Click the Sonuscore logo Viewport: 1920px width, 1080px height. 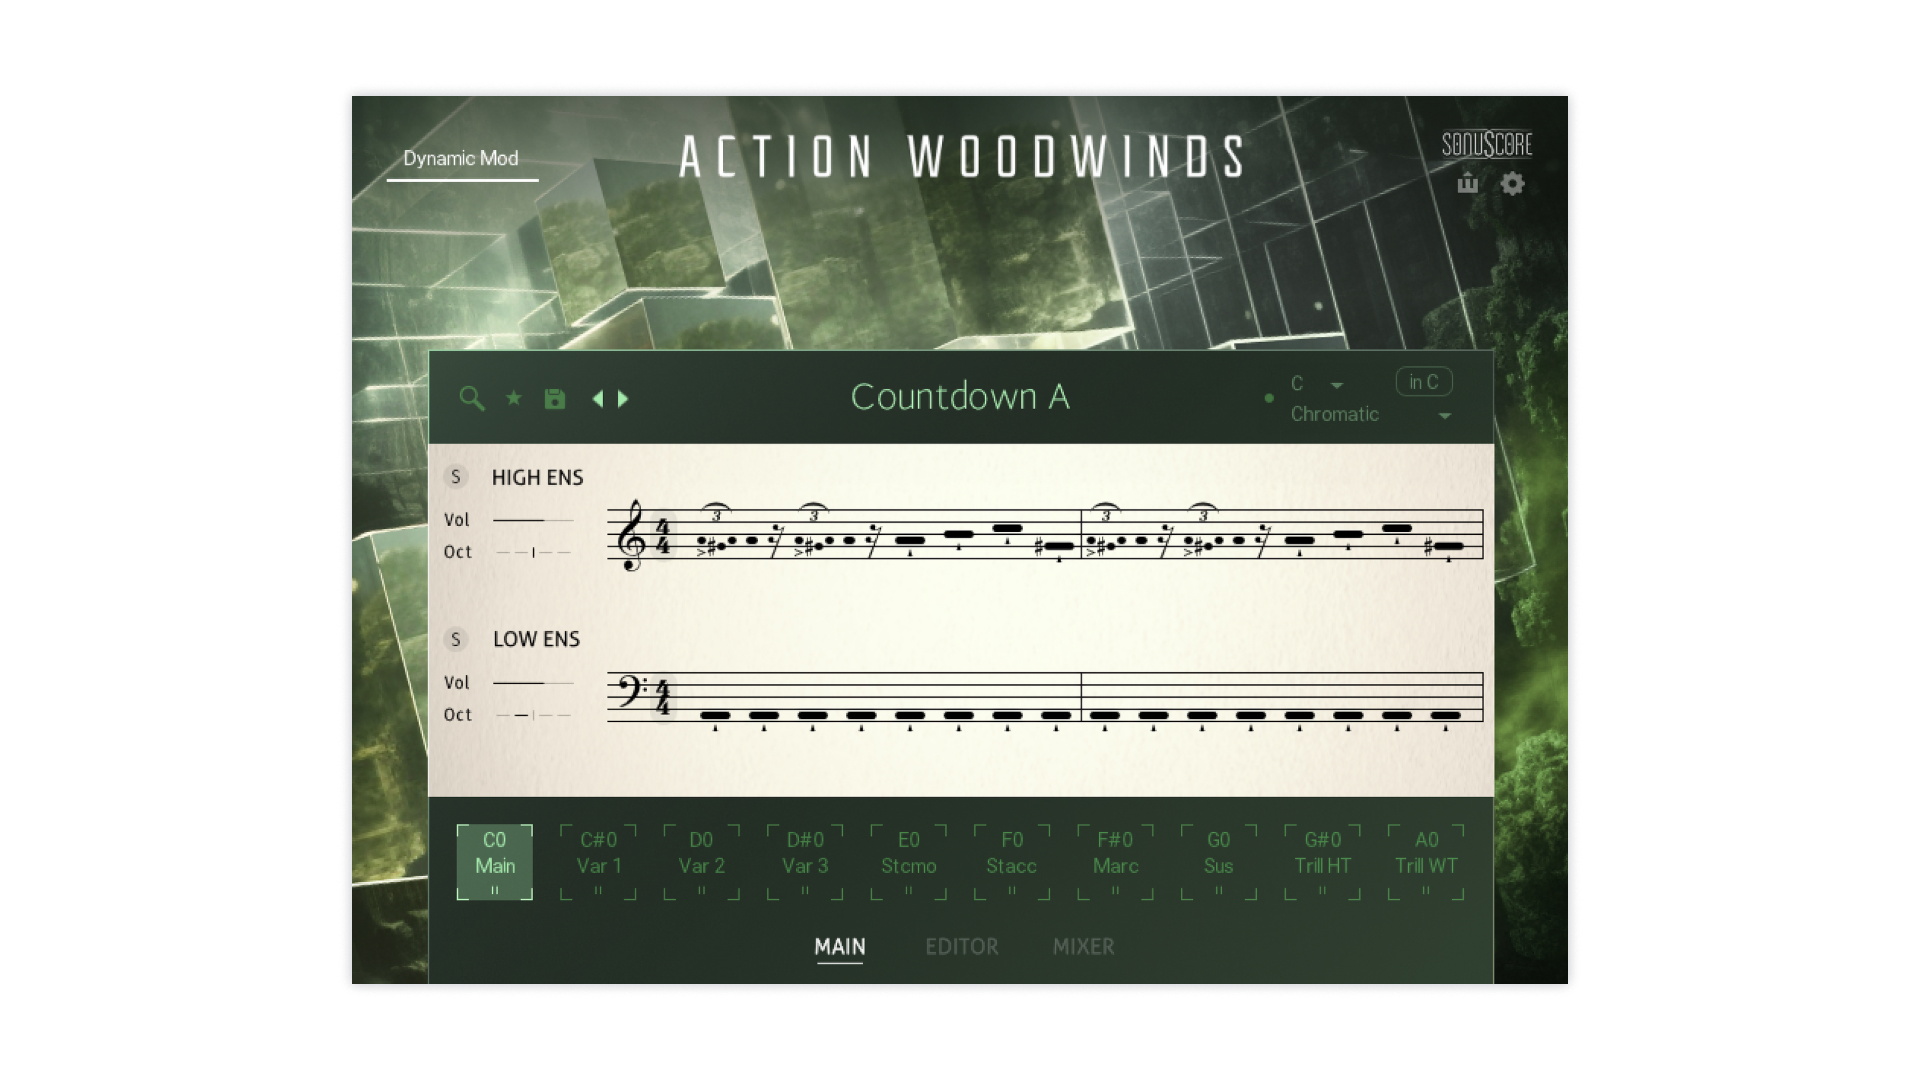[x=1486, y=145]
